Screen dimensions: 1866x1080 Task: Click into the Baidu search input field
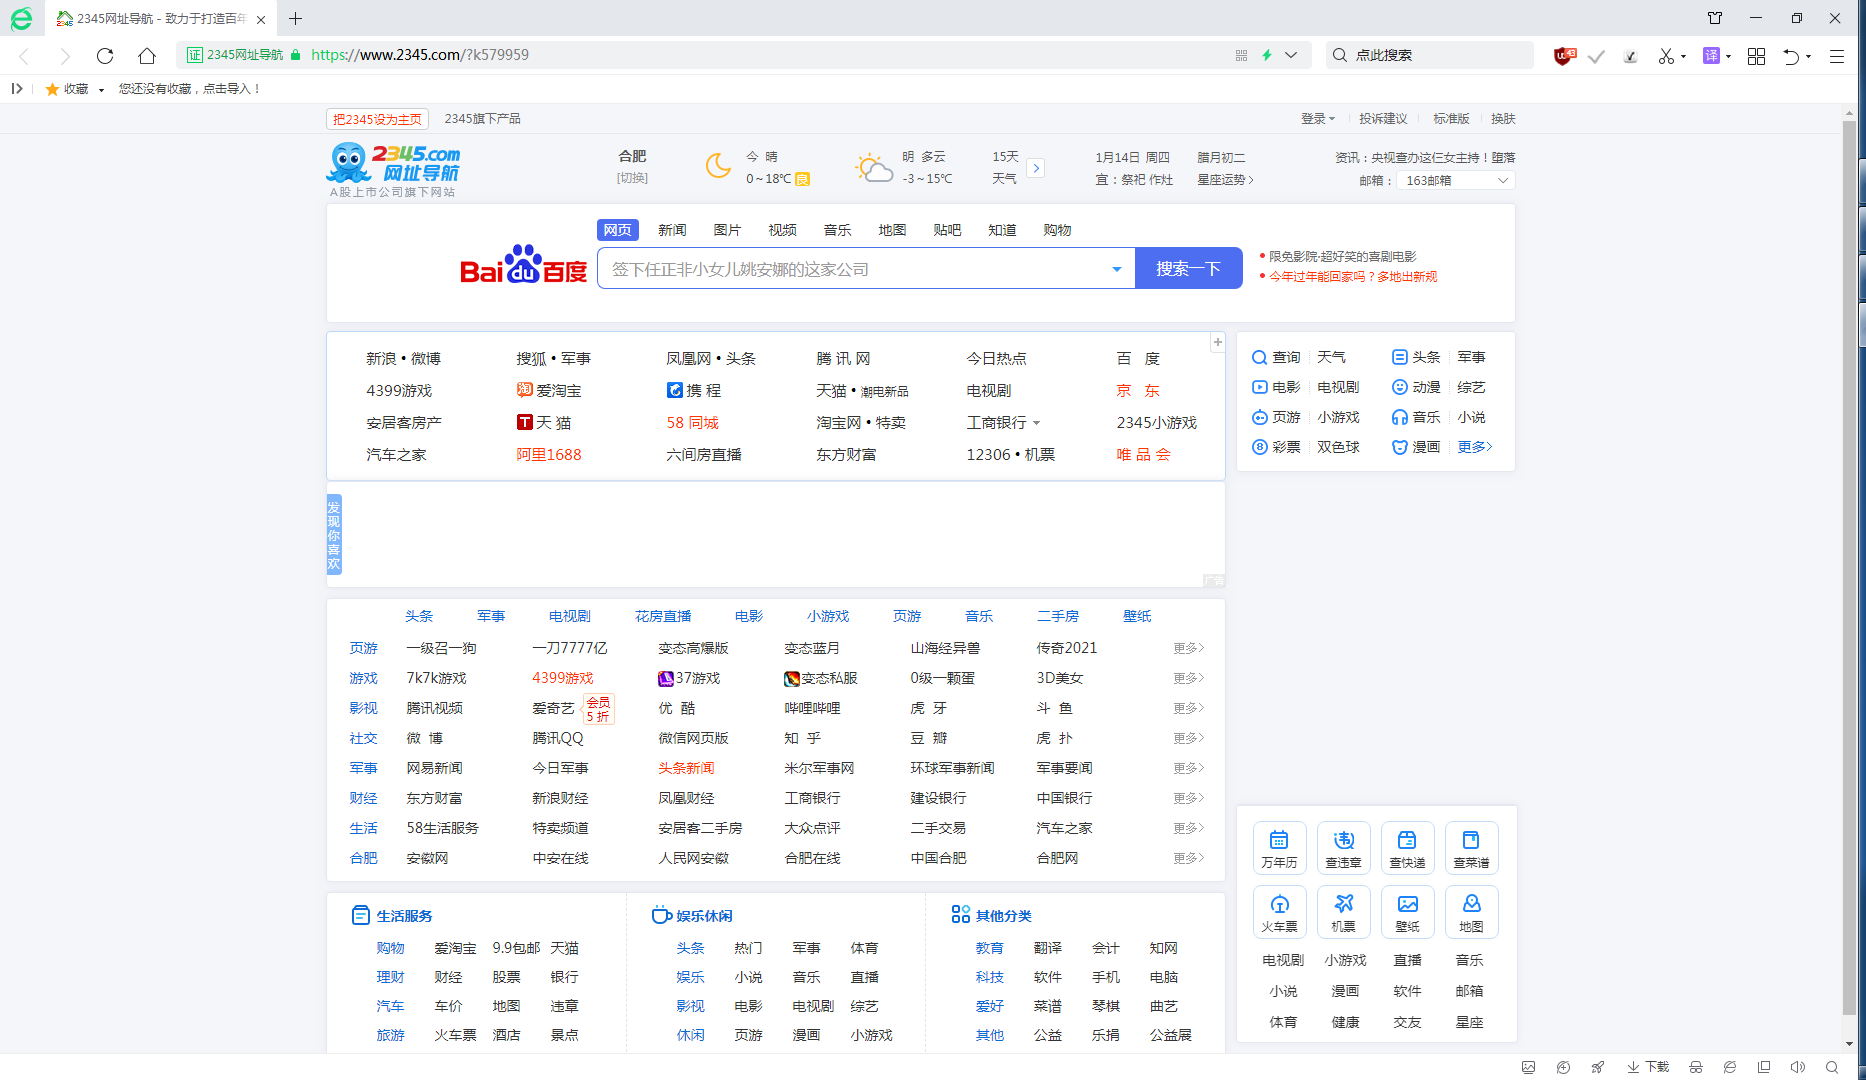[x=855, y=268]
